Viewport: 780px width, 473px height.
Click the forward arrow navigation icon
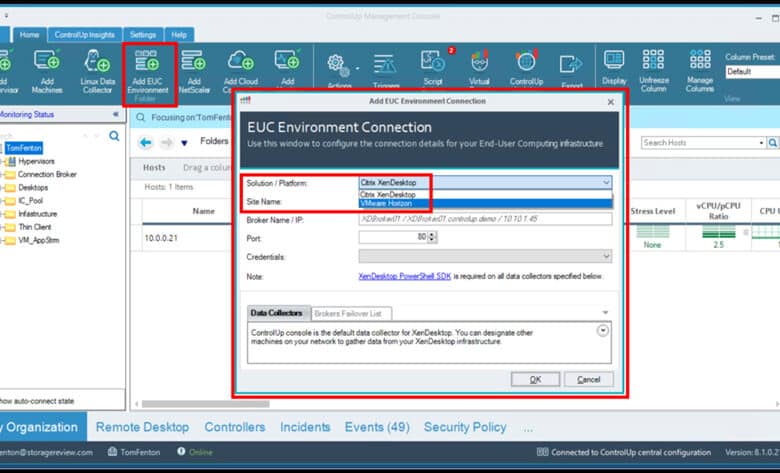pos(167,143)
